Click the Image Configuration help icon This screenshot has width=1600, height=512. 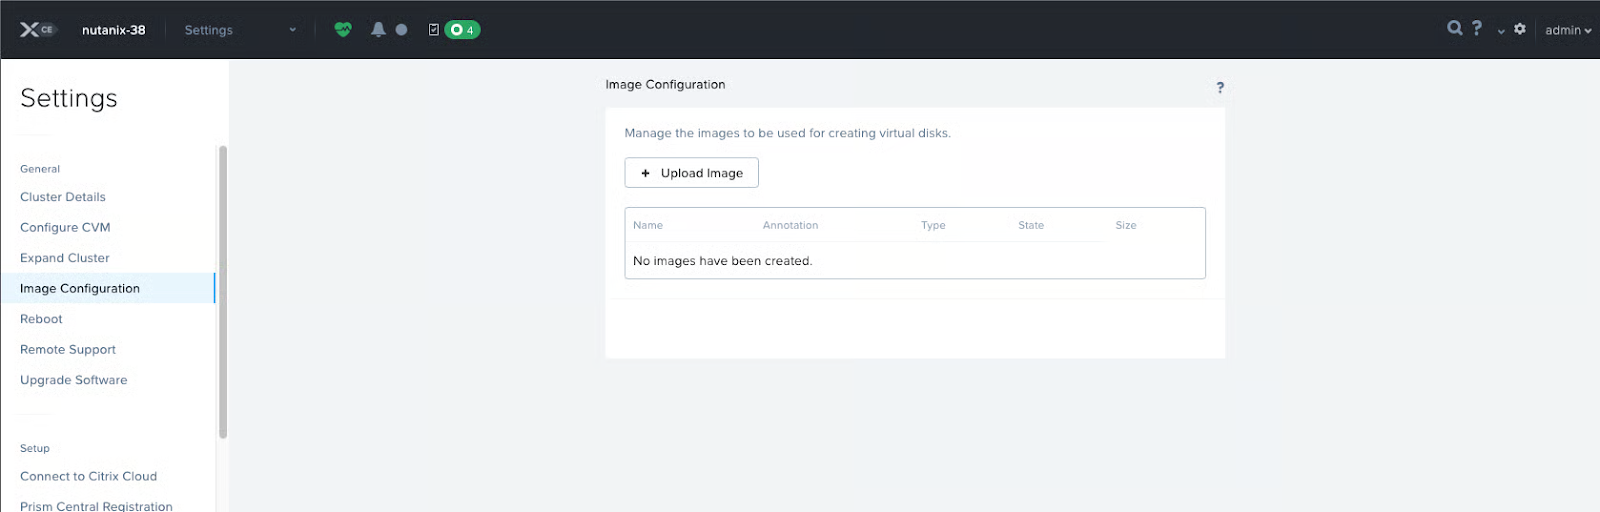(1220, 88)
